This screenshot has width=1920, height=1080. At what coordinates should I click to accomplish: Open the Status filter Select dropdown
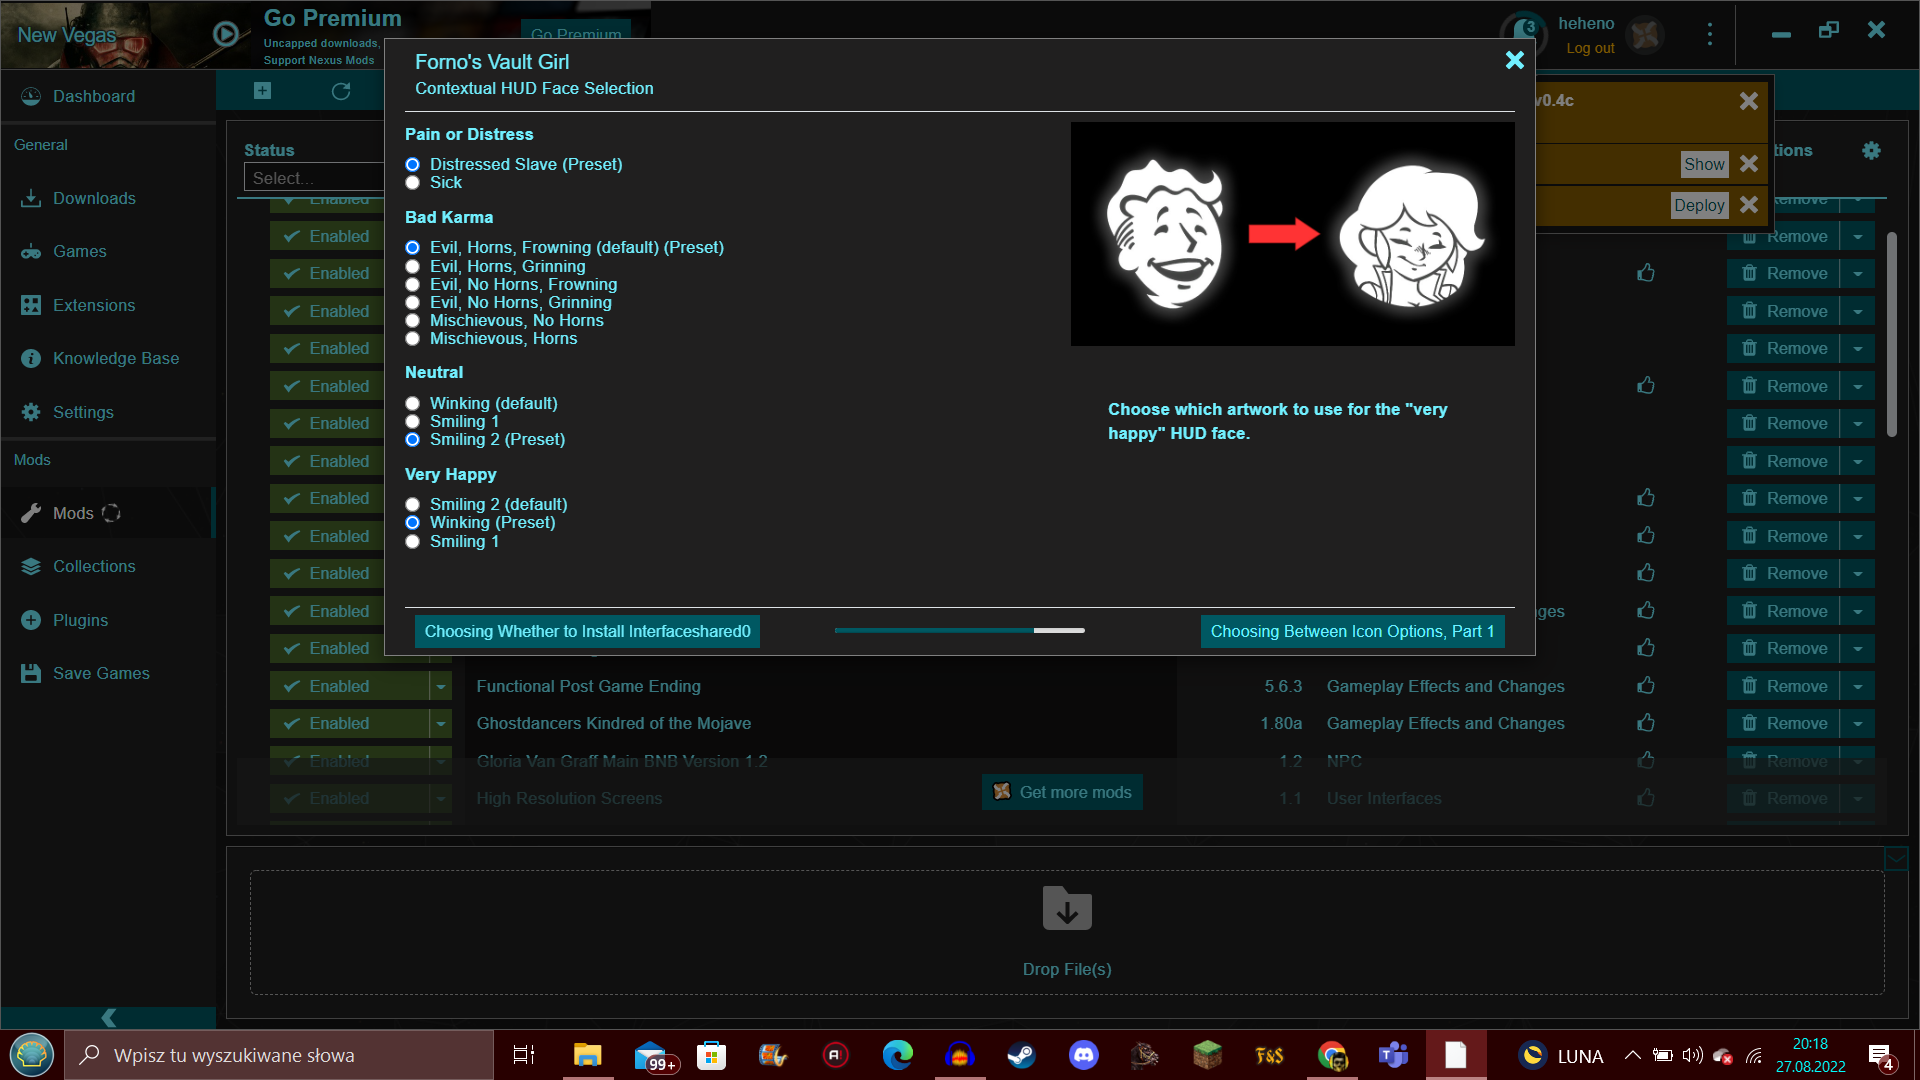[314, 178]
